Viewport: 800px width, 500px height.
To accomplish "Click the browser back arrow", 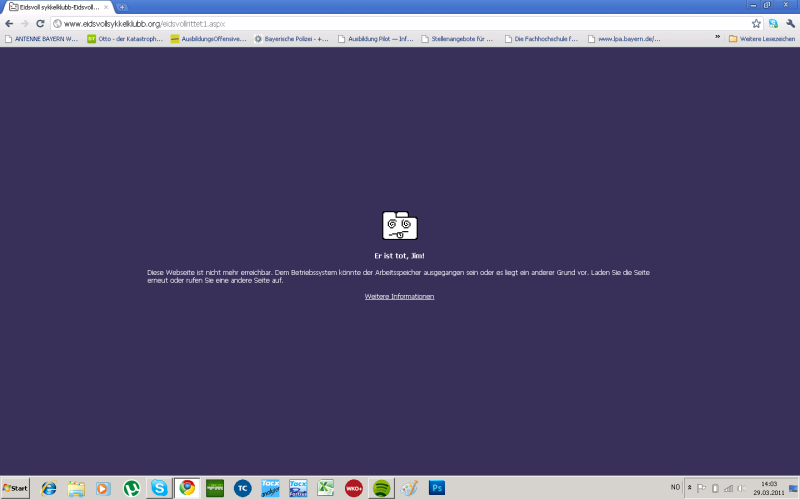I will pos(9,23).
